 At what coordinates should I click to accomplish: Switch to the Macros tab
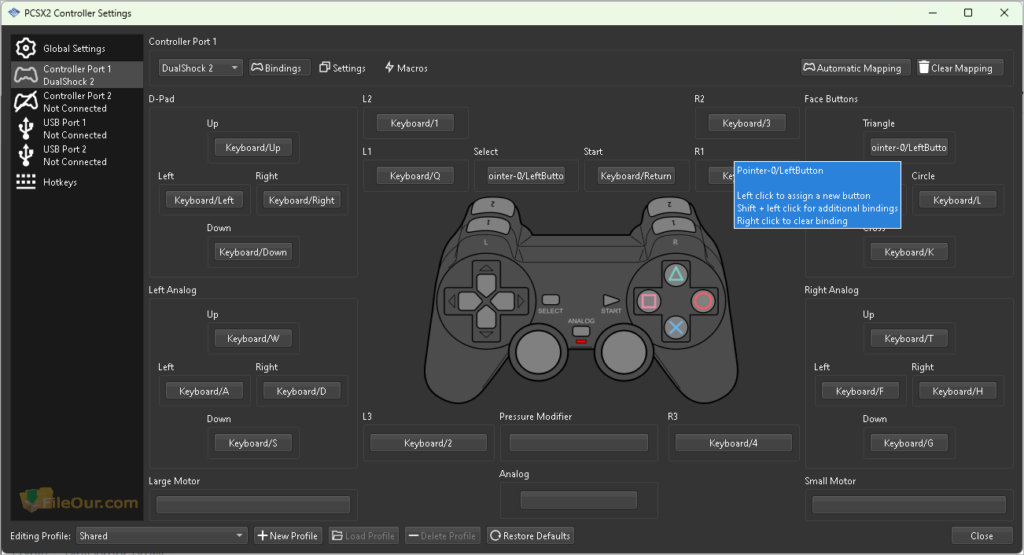(406, 68)
